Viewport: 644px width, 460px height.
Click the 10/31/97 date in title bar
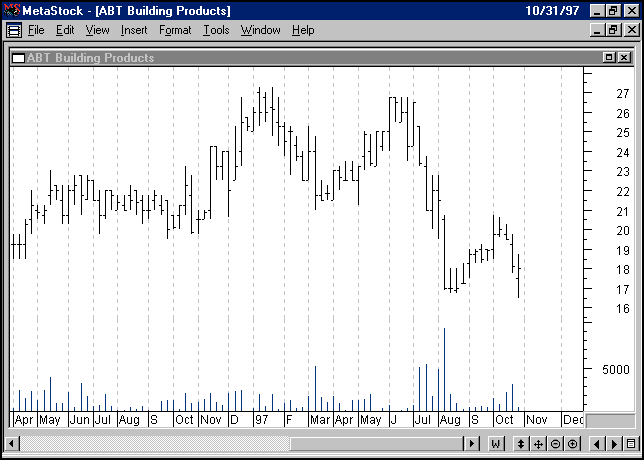pyautogui.click(x=552, y=11)
